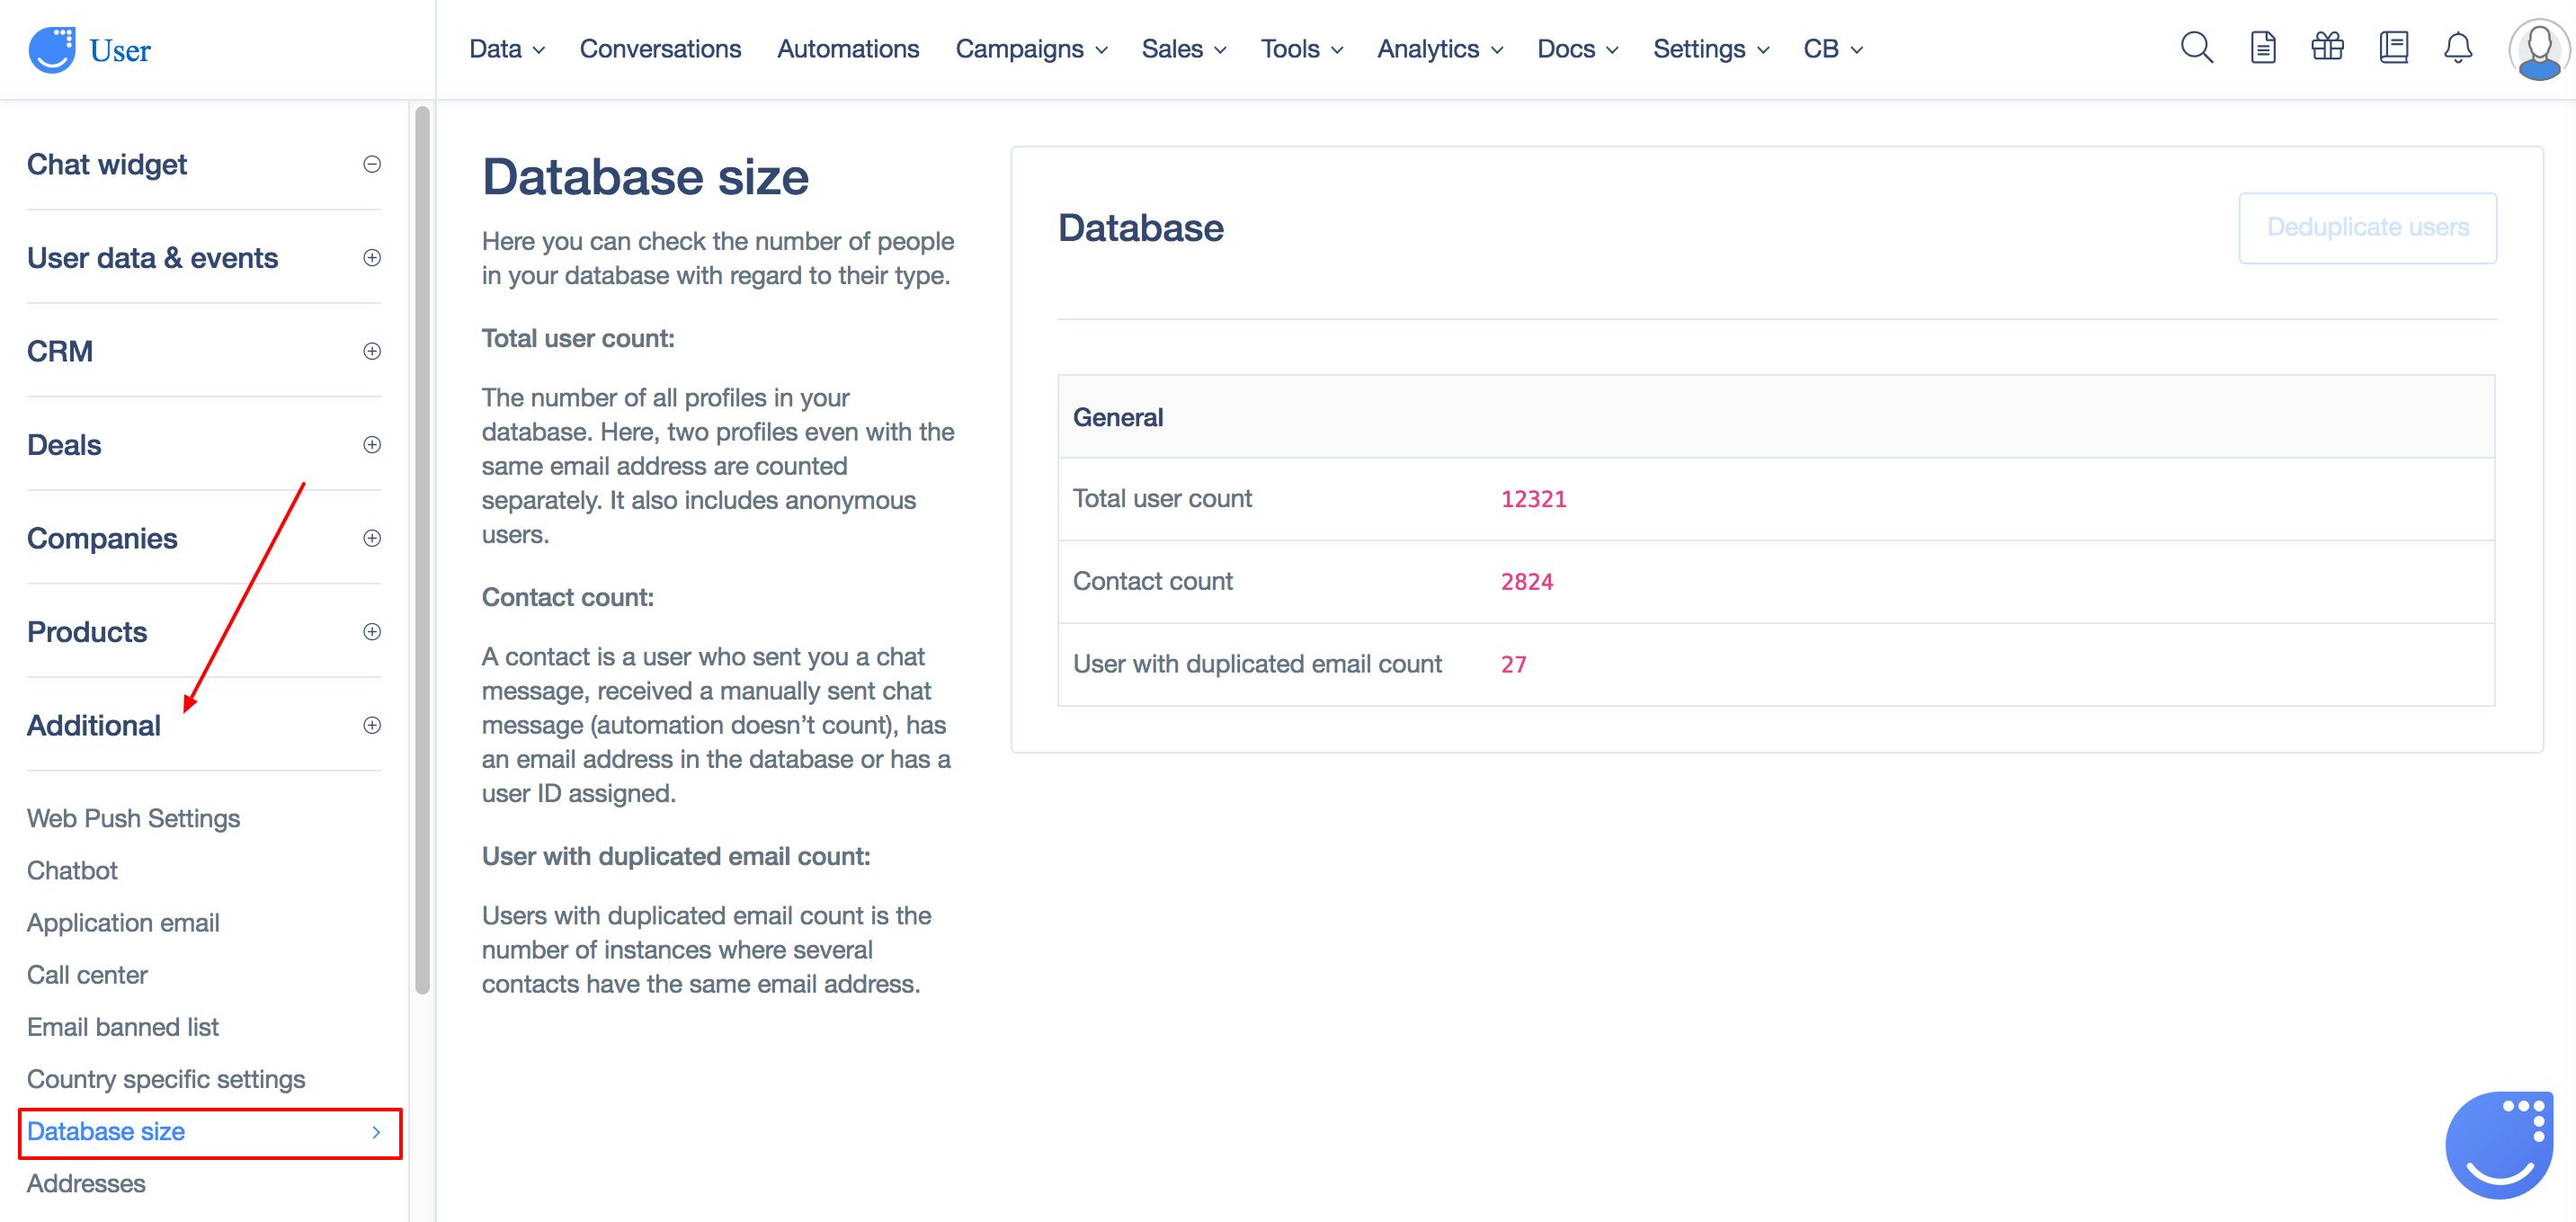Open the Campaigns dropdown menu
Image resolution: width=2576 pixels, height=1222 pixels.
(x=1030, y=49)
